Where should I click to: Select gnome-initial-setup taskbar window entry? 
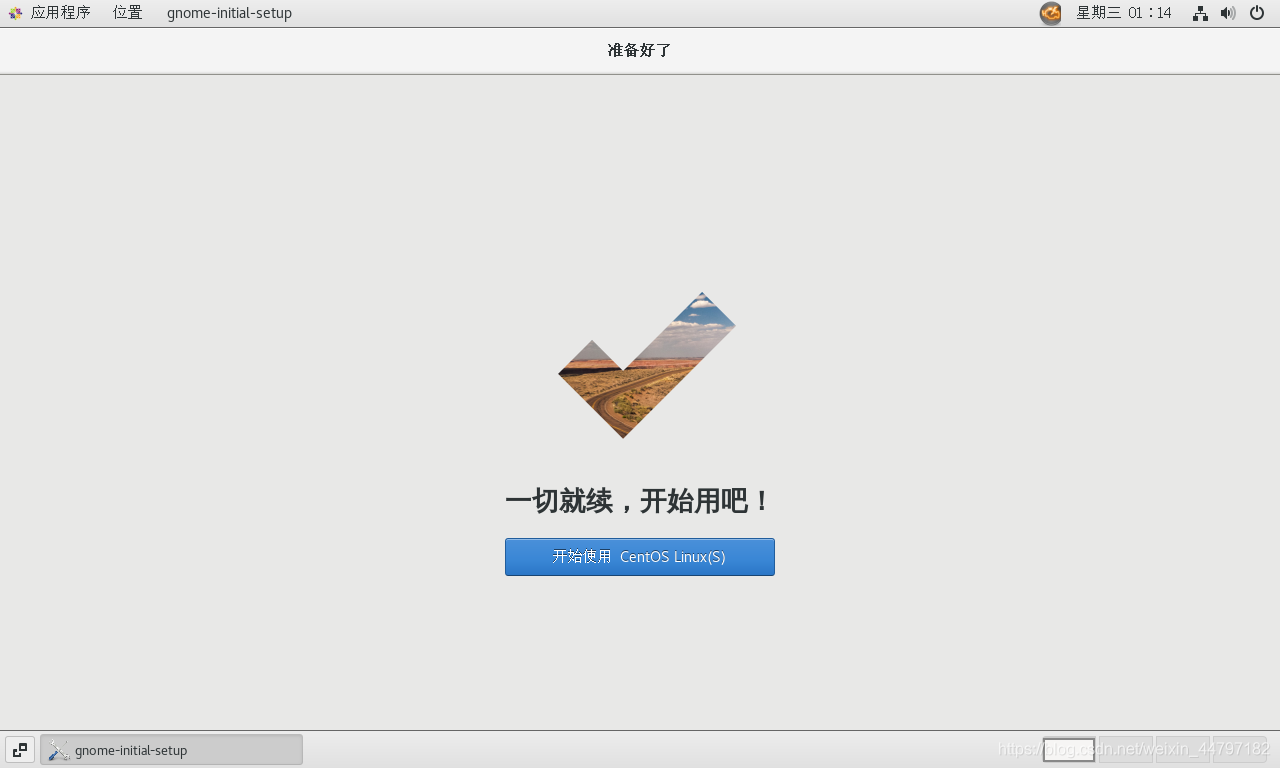pyautogui.click(x=171, y=750)
